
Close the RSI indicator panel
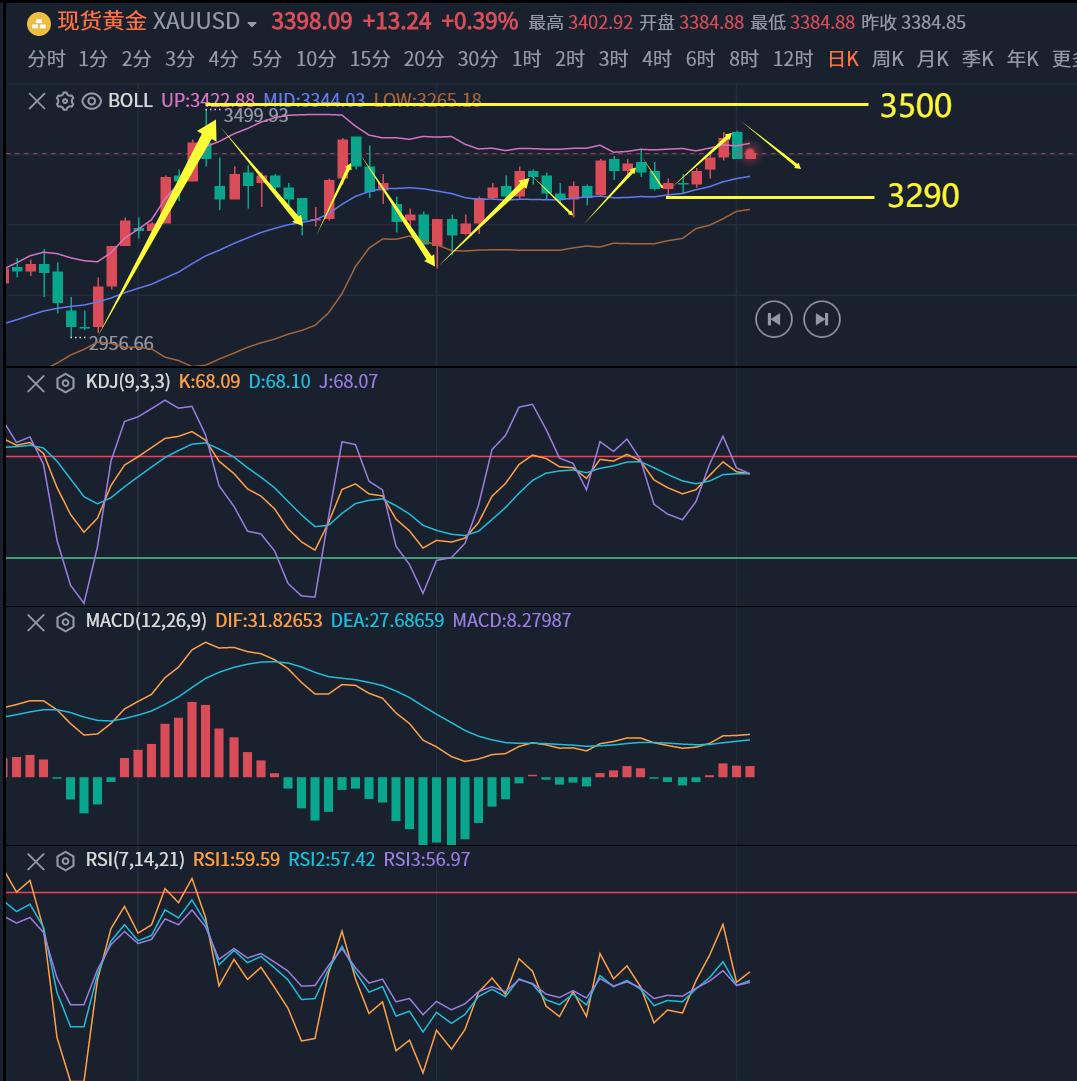tap(36, 861)
